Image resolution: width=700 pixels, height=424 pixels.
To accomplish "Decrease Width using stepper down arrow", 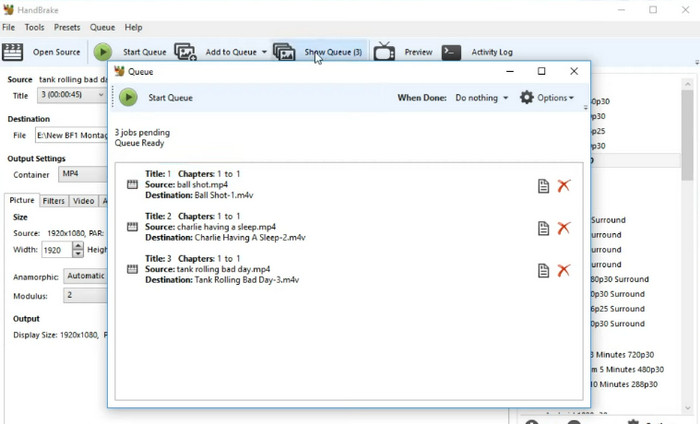I will point(78,254).
